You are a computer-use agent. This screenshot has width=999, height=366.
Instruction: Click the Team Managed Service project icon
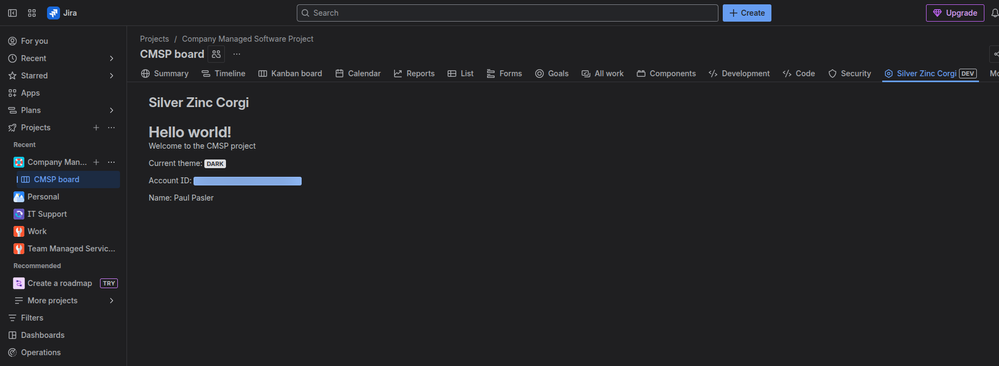click(x=19, y=249)
